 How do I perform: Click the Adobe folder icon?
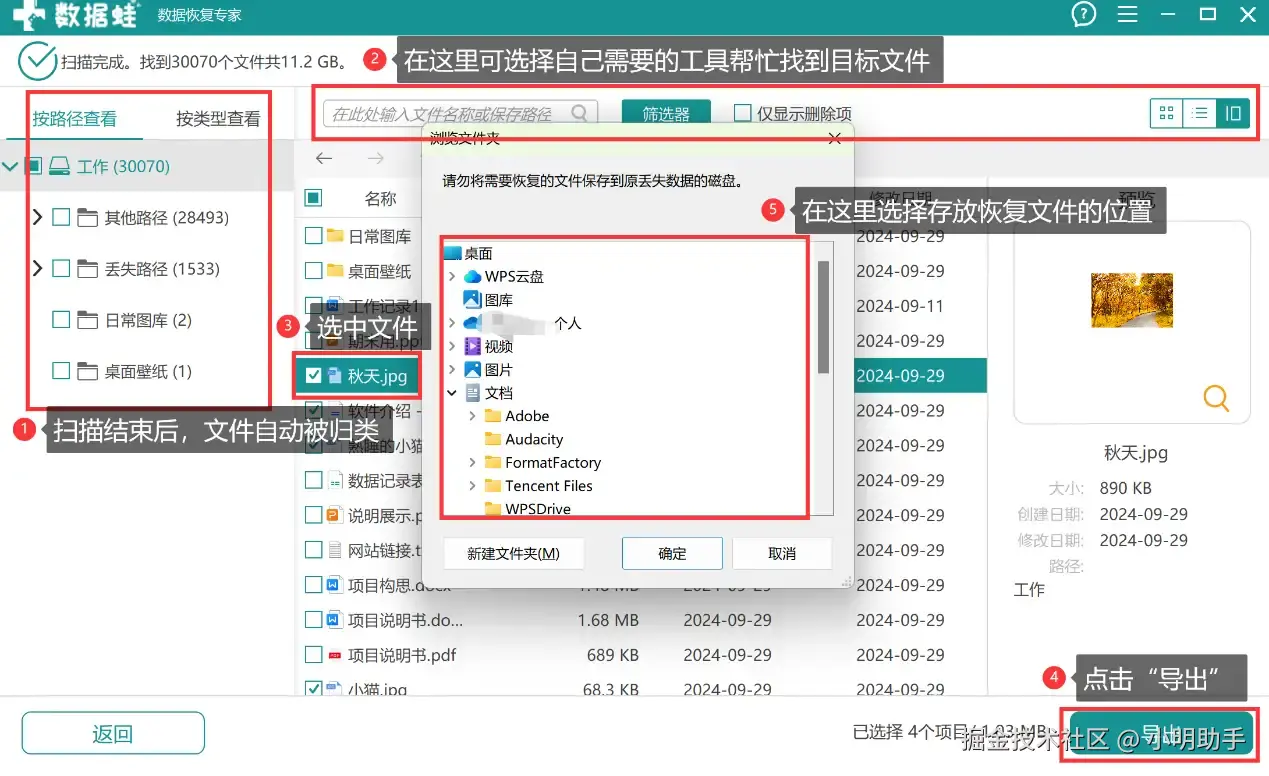492,416
